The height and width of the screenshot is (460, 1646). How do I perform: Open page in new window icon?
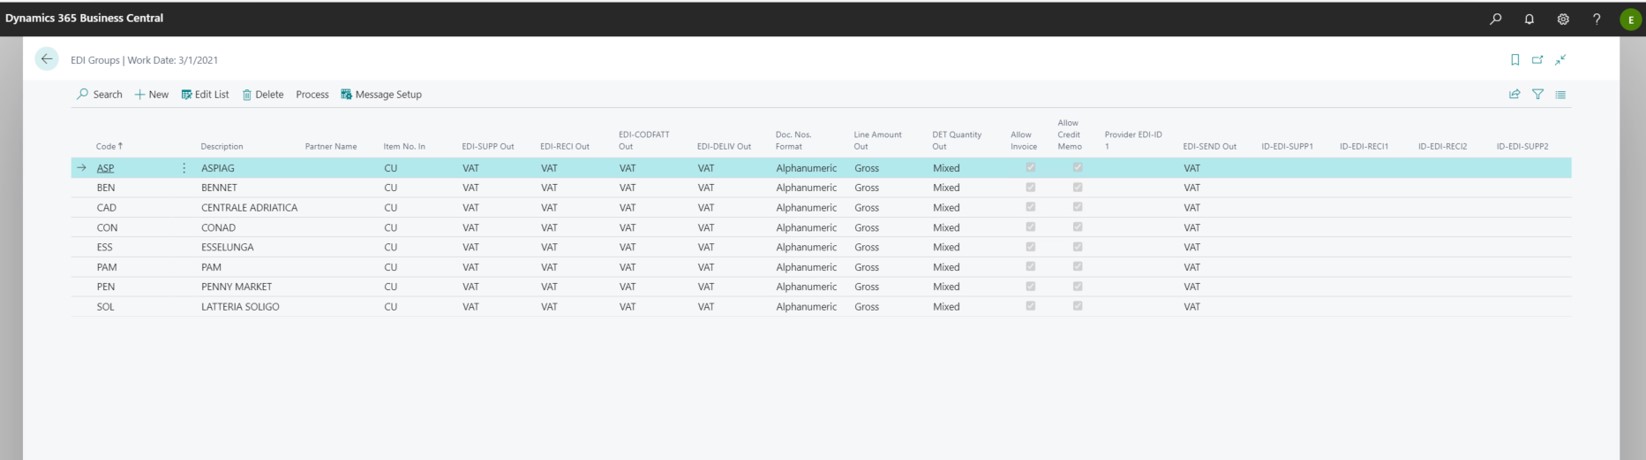click(x=1537, y=60)
